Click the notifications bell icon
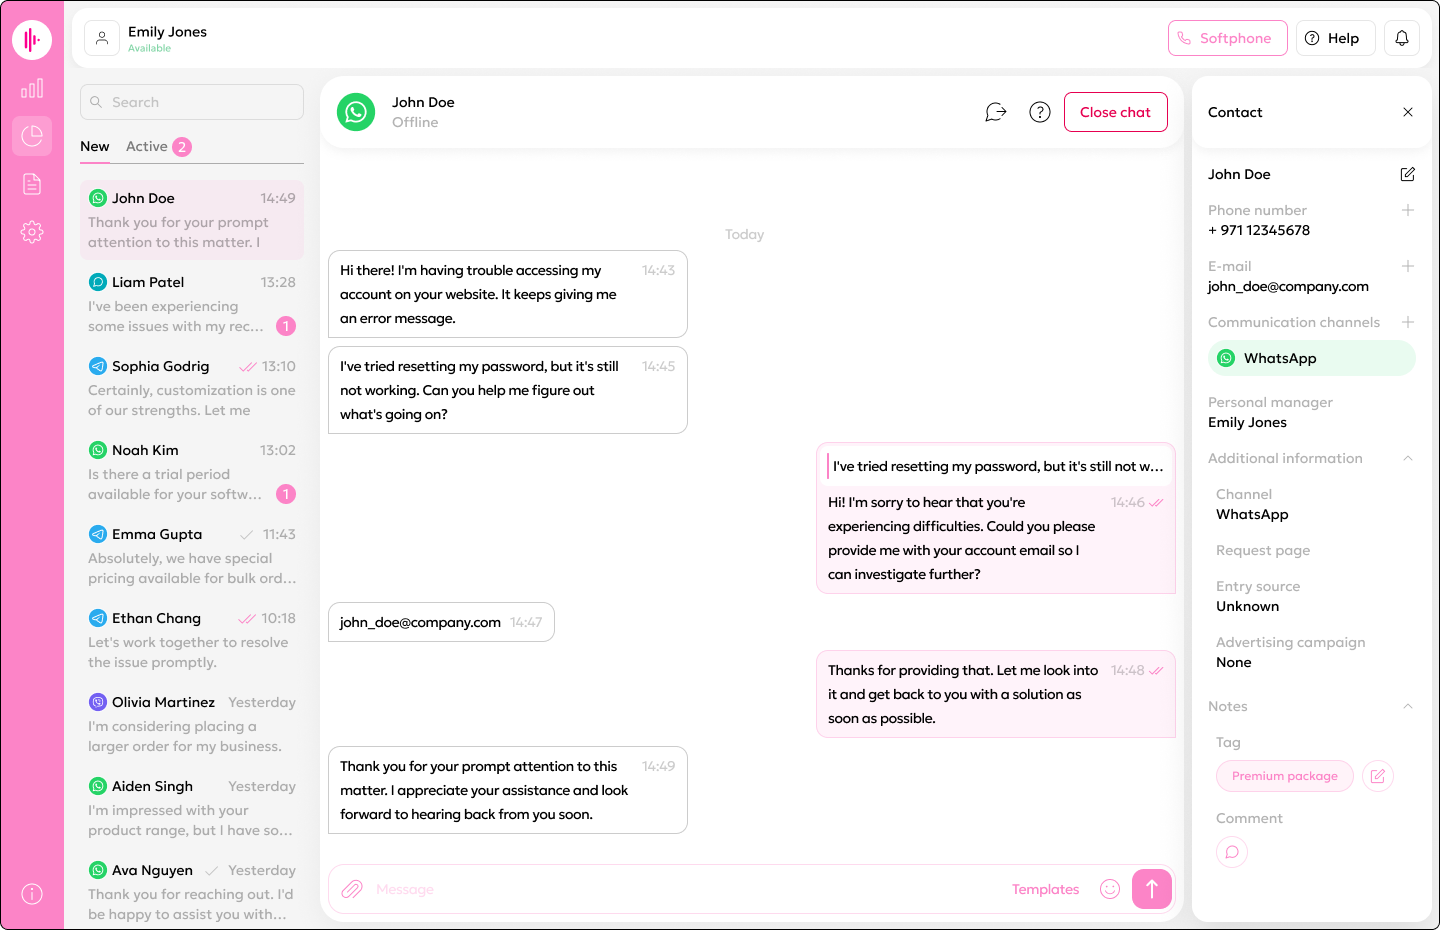The height and width of the screenshot is (930, 1440). 1402,38
